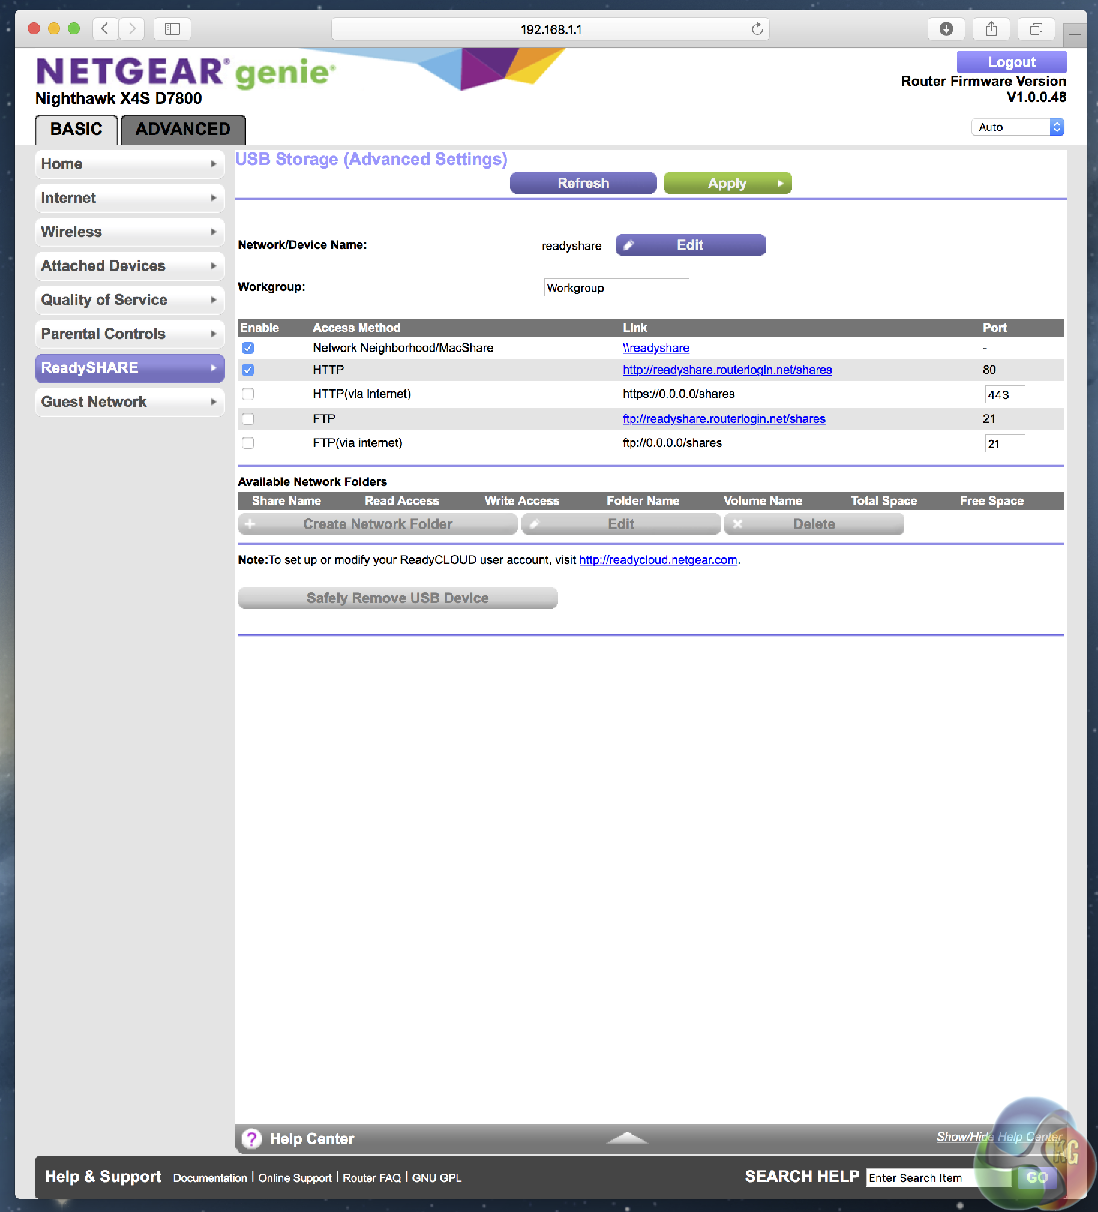Click Safely Remove USB Device
1098x1212 pixels.
397,598
